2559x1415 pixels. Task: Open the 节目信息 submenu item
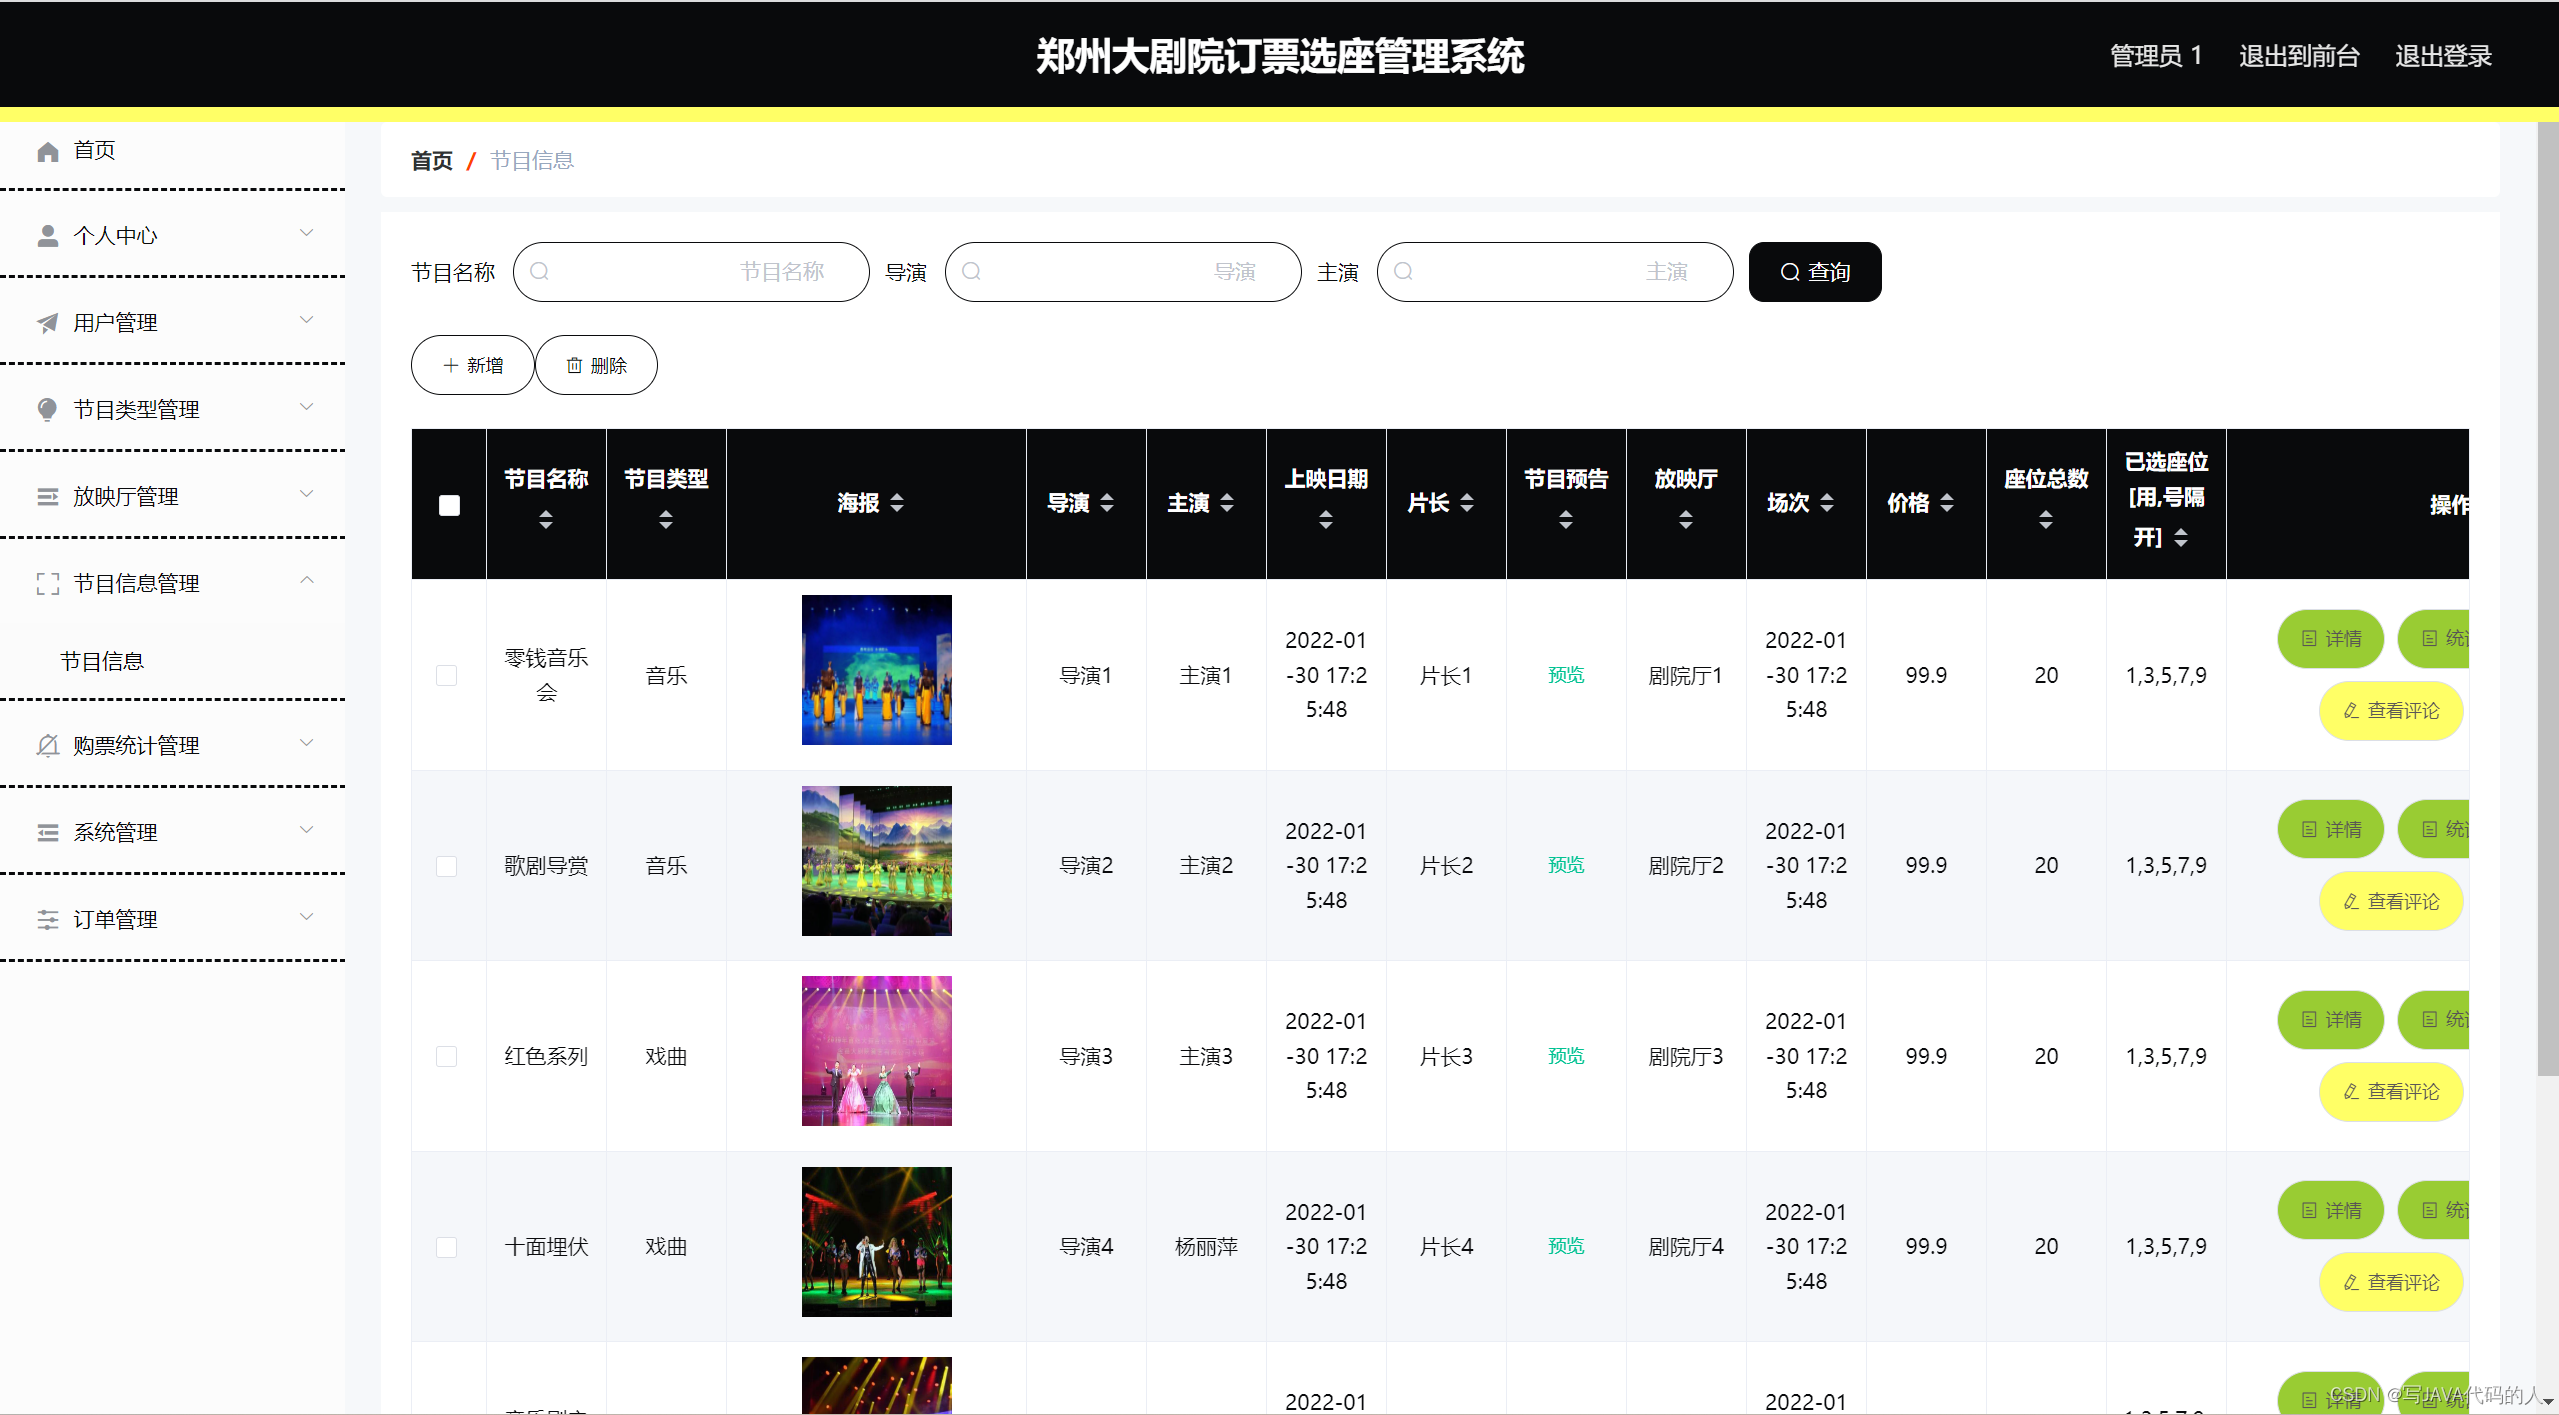pos(102,661)
